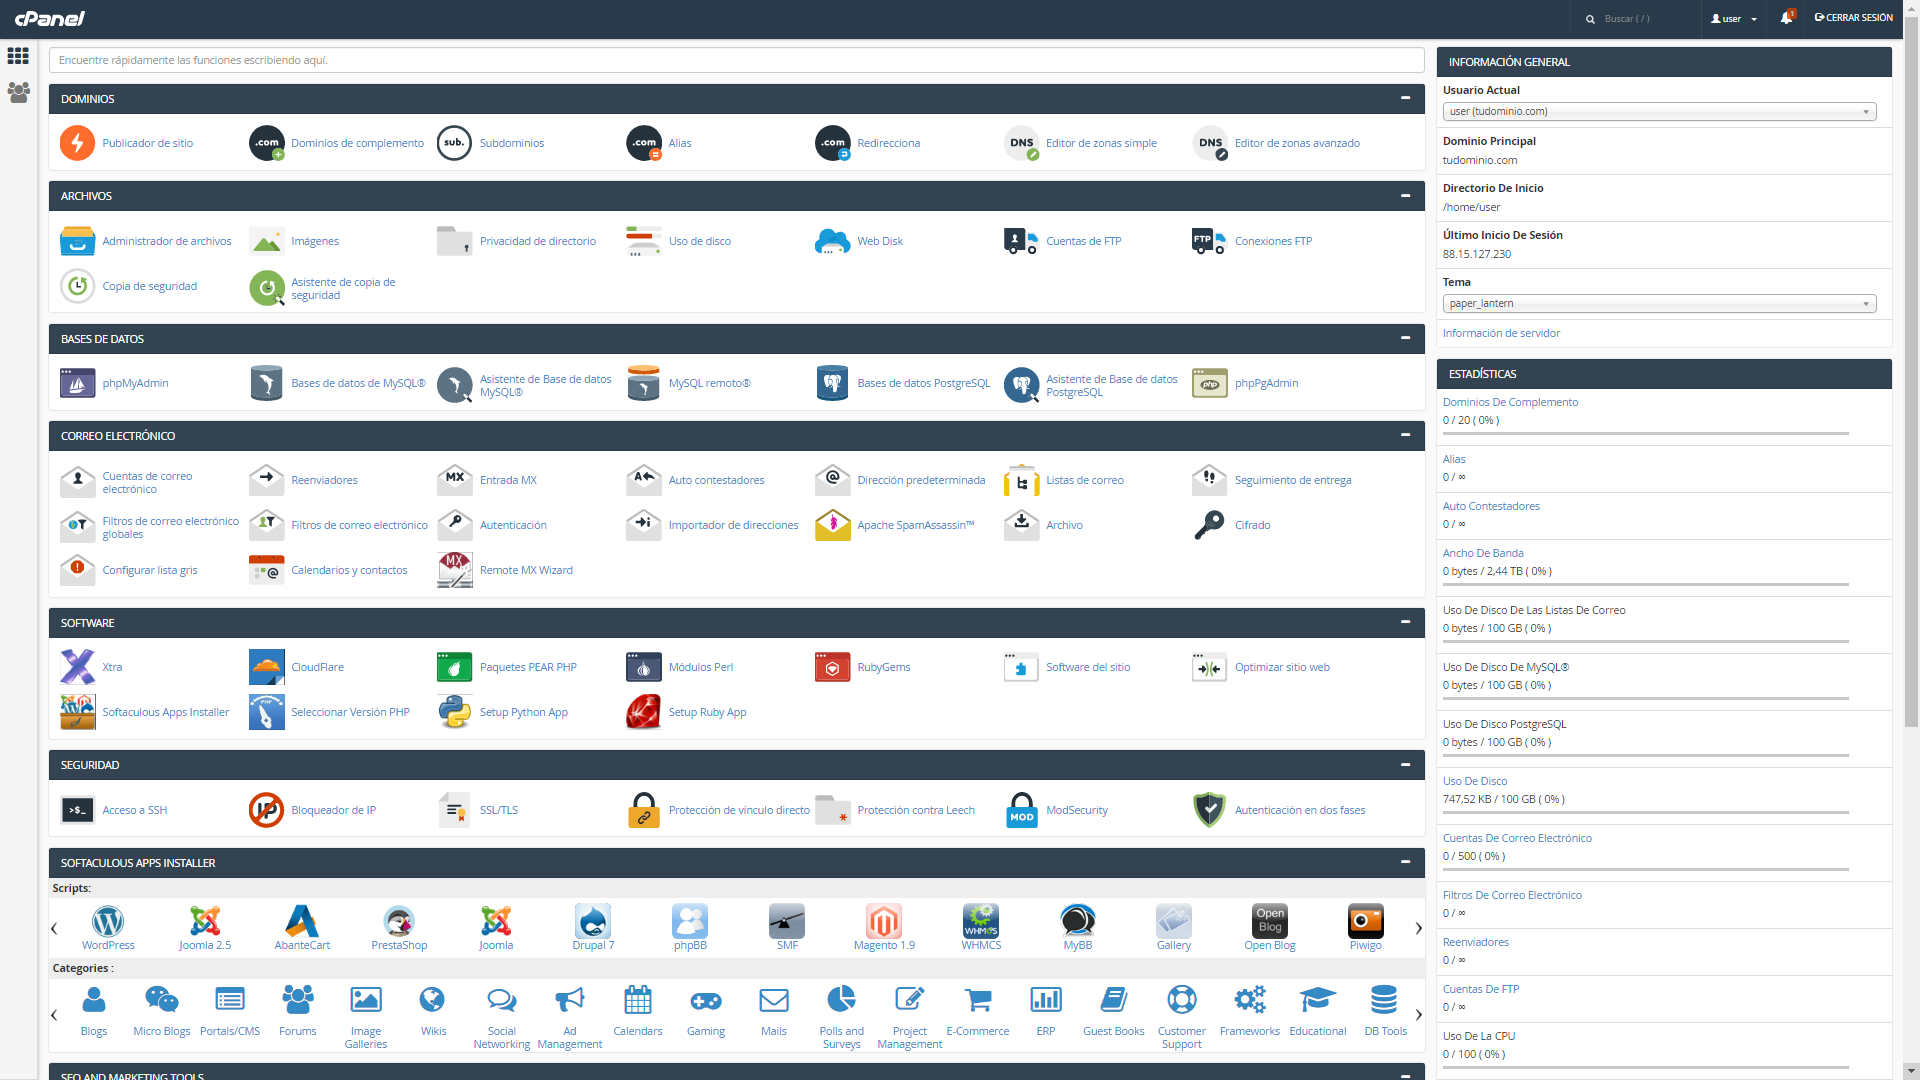Show next Categories with right arrow

(1418, 1015)
